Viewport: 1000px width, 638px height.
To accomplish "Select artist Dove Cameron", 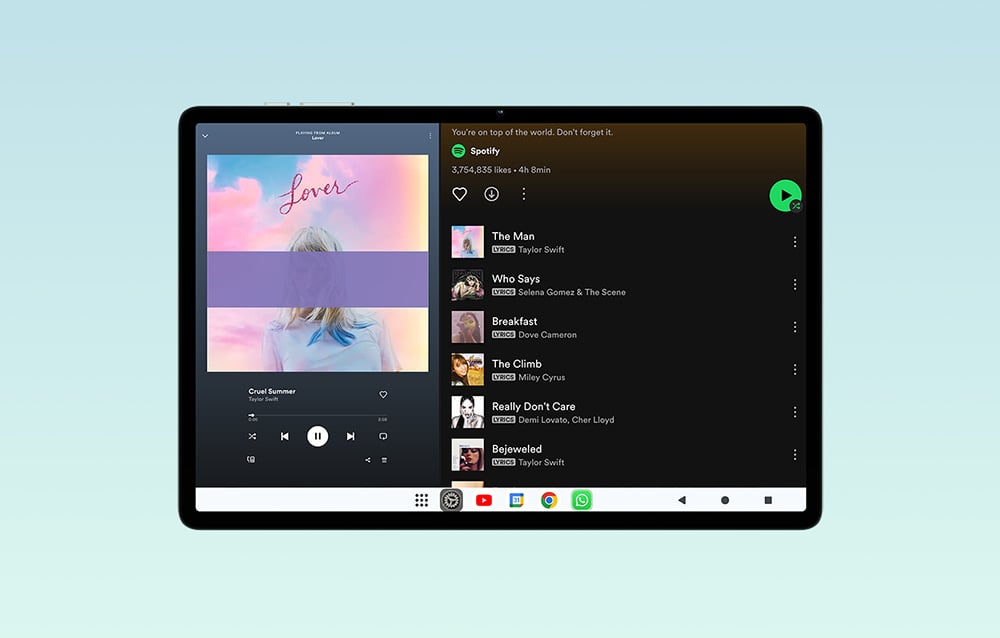I will (547, 335).
